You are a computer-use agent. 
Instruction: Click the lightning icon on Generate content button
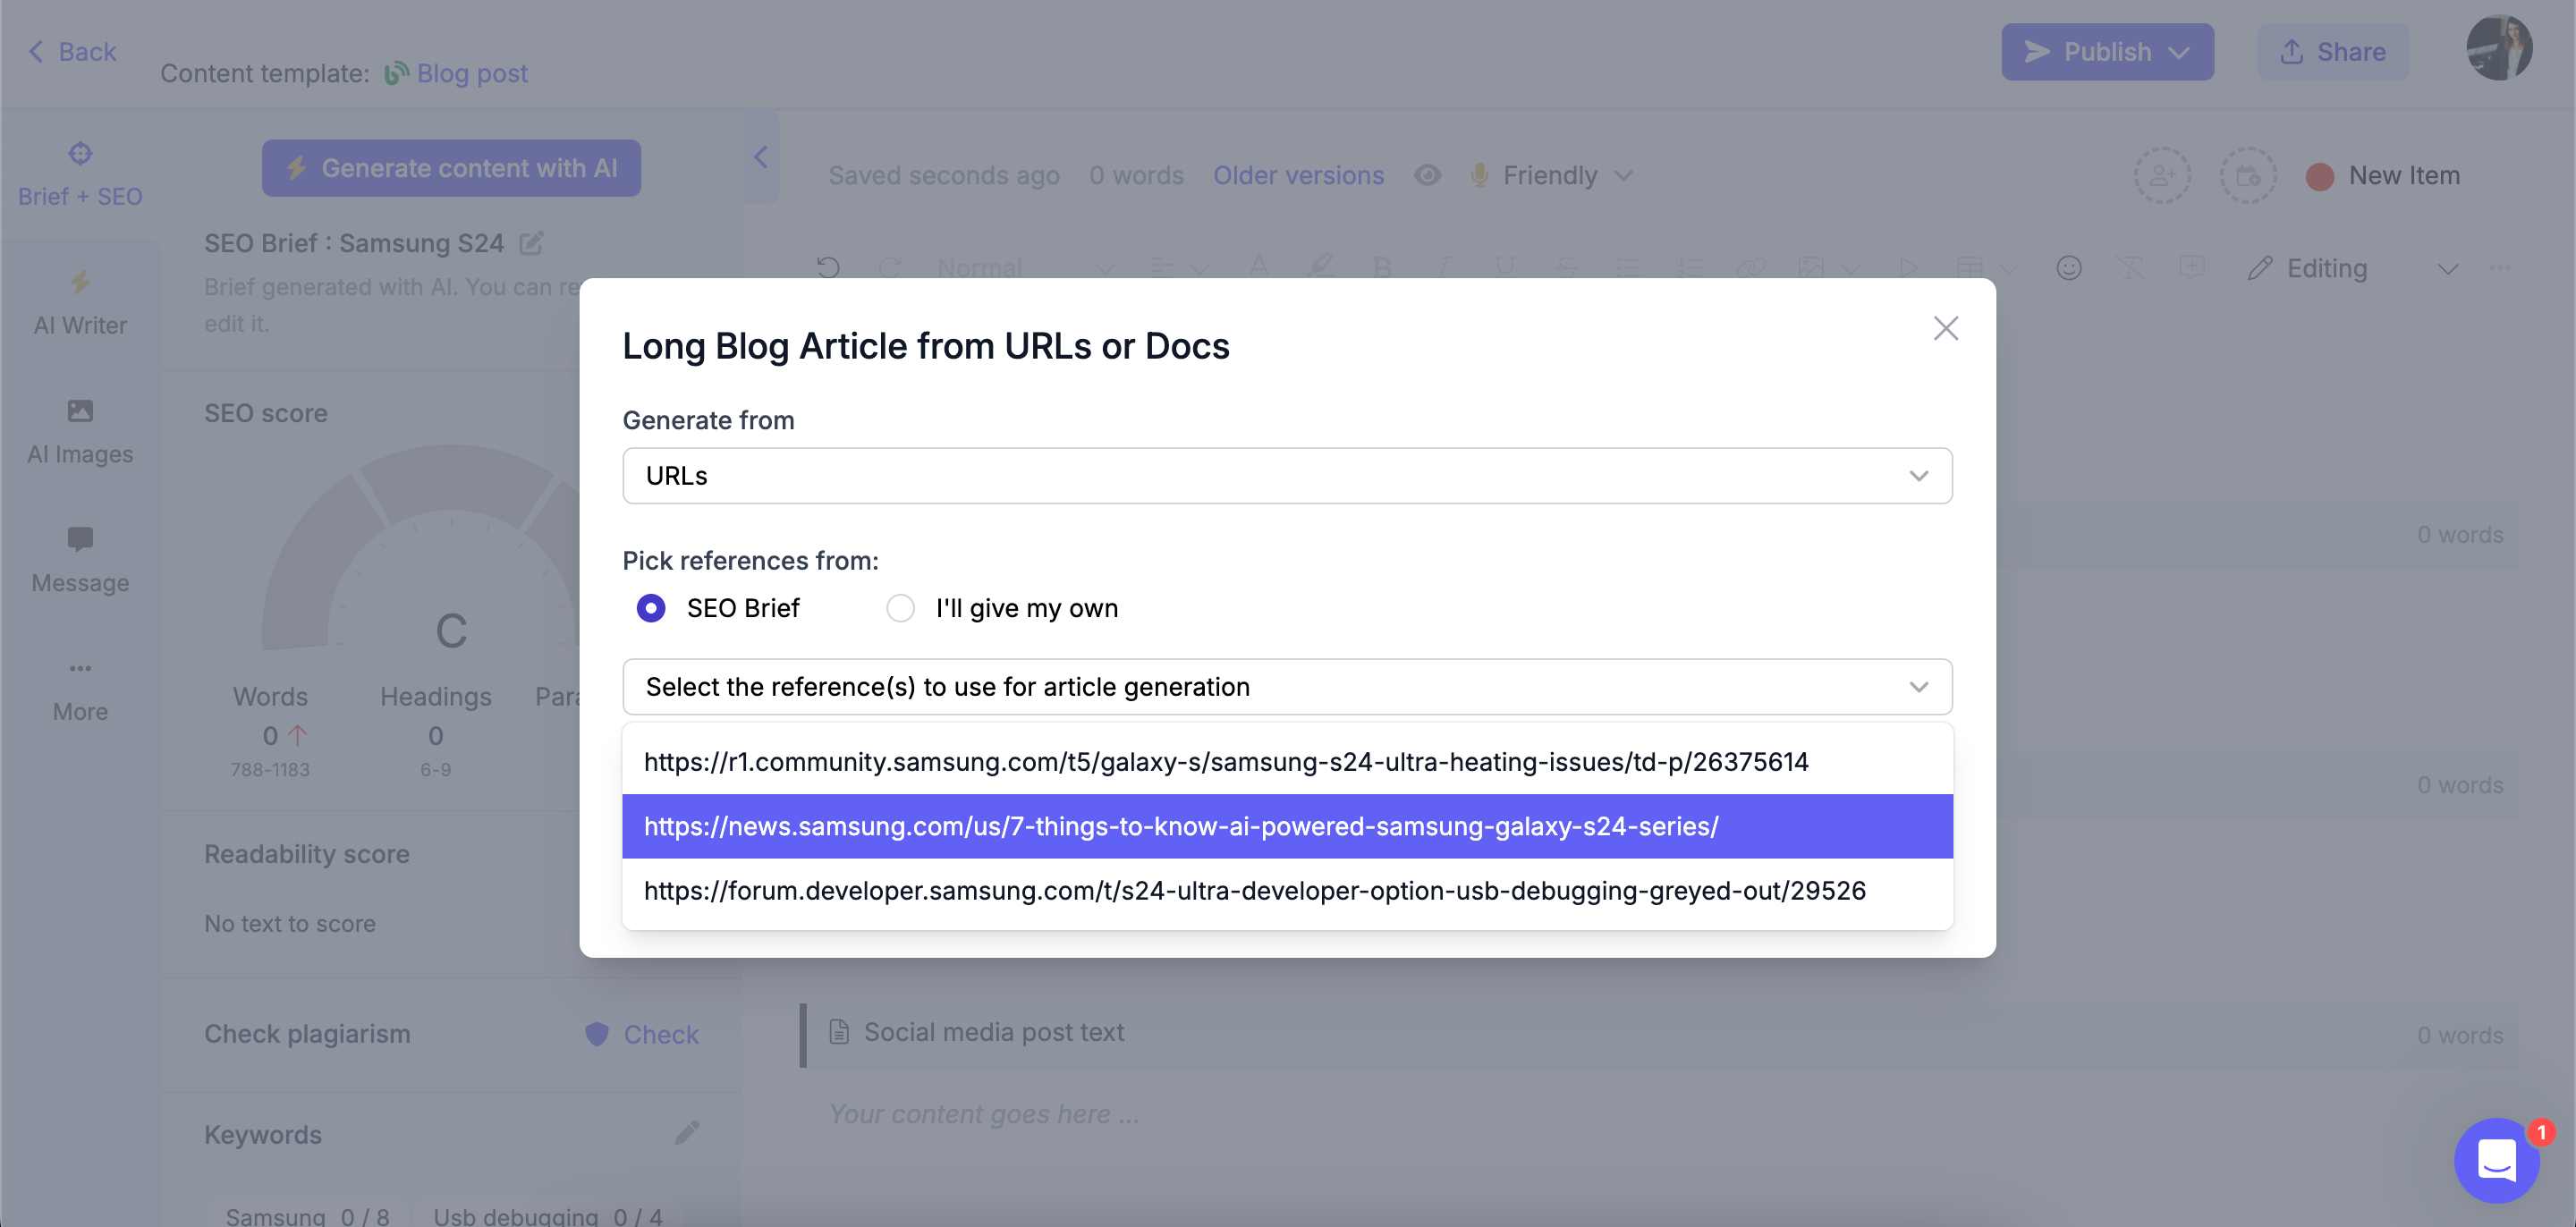296,168
